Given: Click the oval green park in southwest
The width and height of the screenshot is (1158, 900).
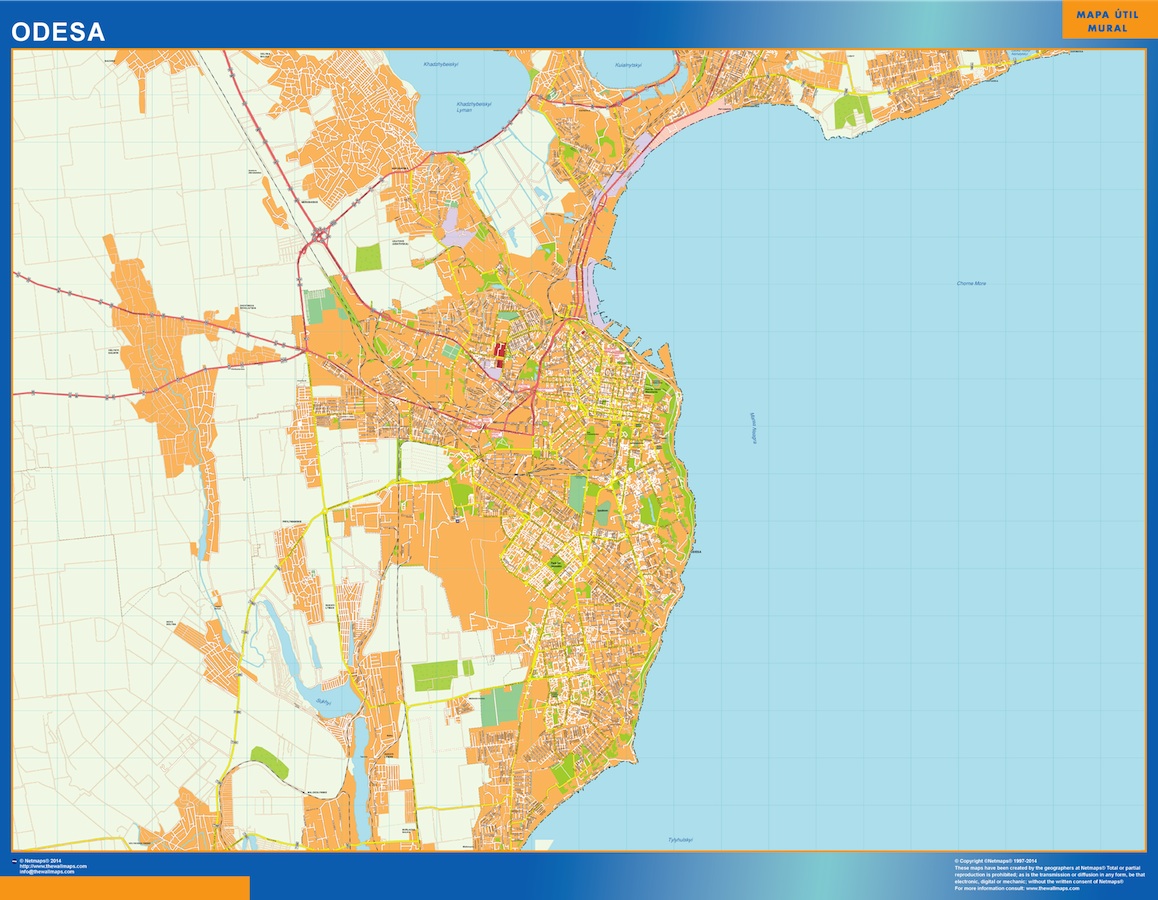Looking at the screenshot, I should coord(268,762).
